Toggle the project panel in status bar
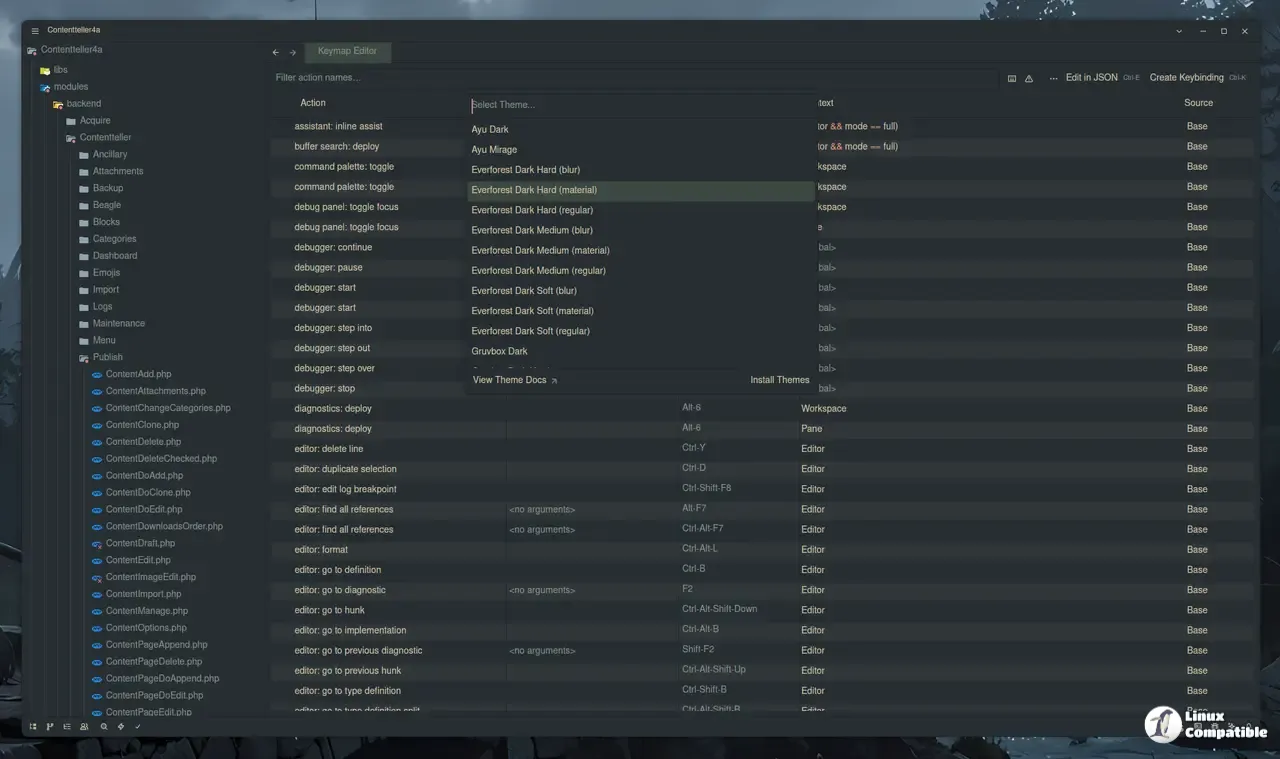This screenshot has height=759, width=1280. 33,727
